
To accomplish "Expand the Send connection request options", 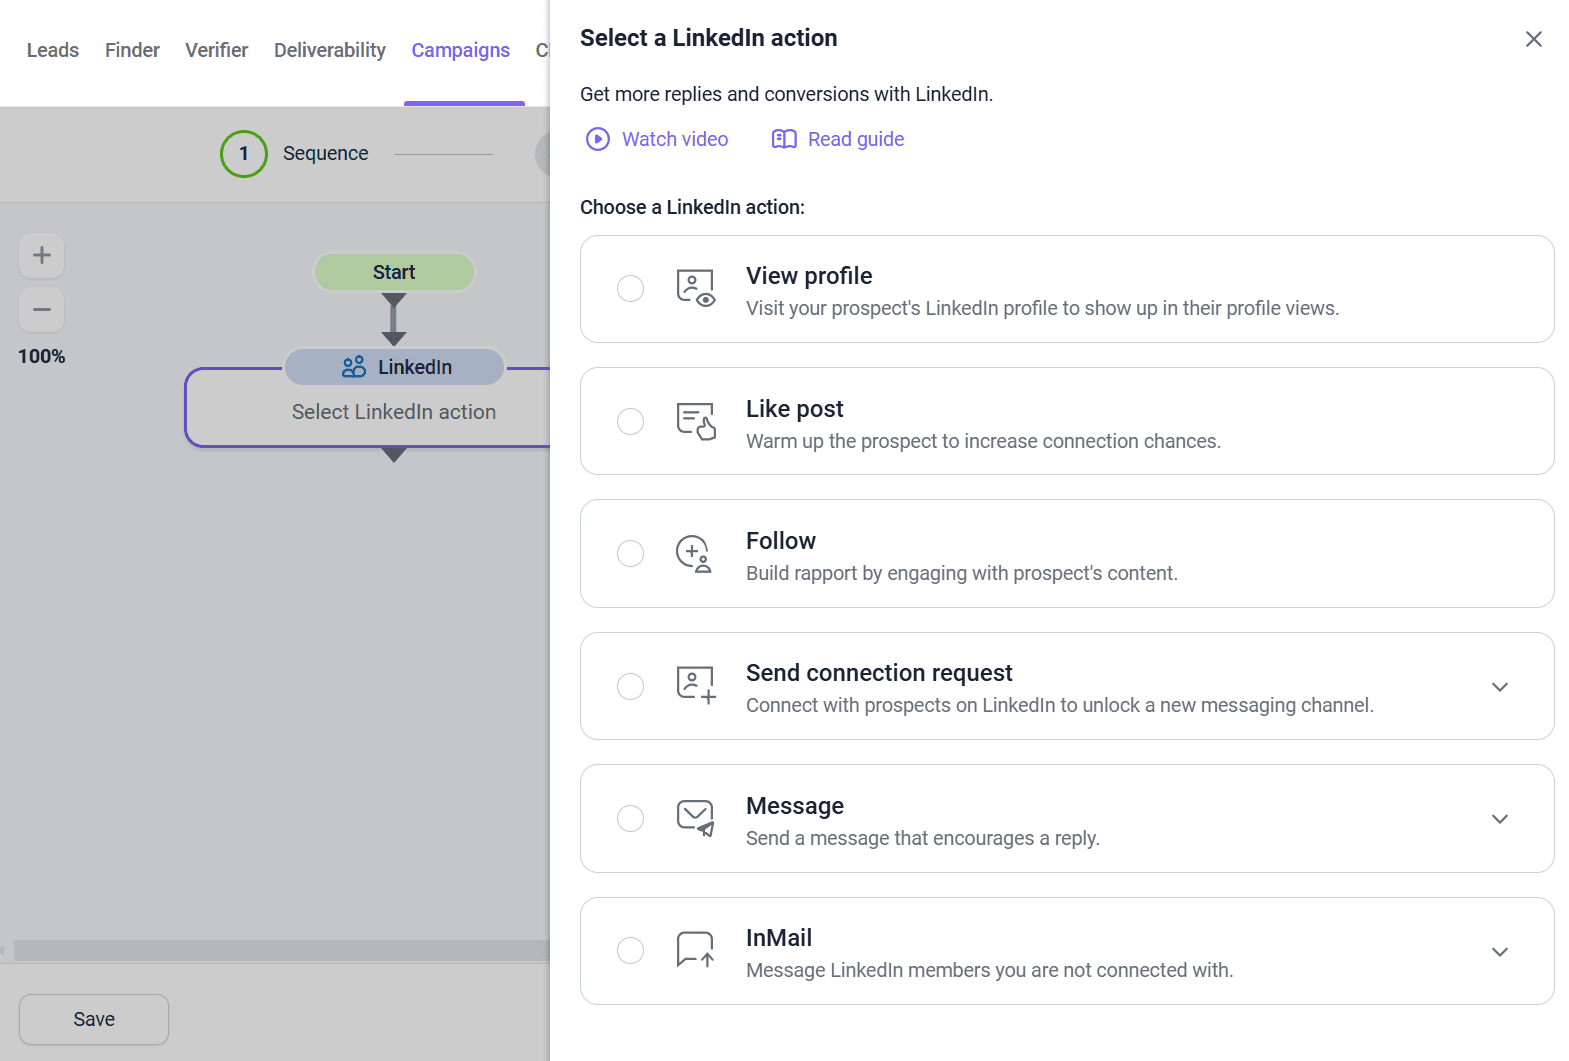I will click(x=1499, y=687).
